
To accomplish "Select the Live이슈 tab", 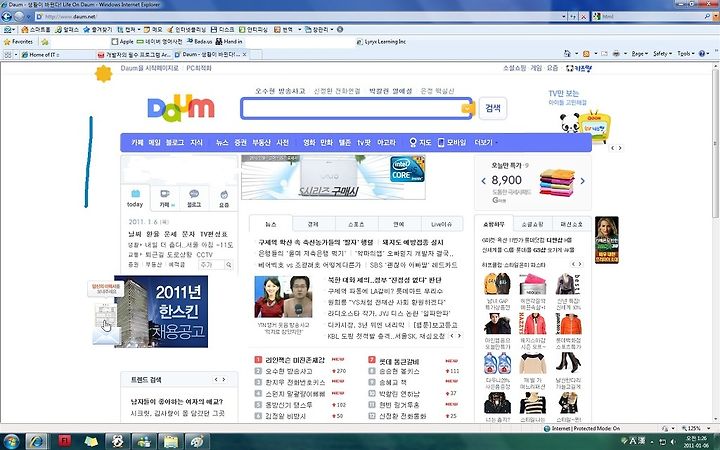I will point(441,224).
